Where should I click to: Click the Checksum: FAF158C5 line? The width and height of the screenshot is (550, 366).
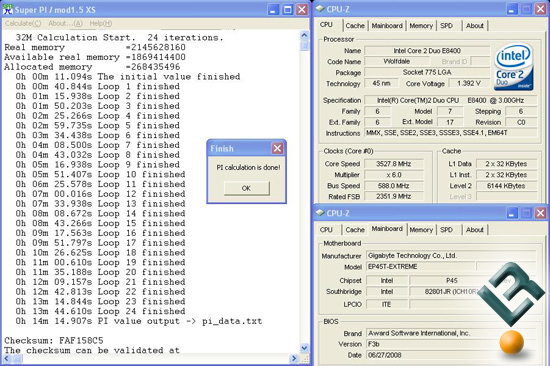click(x=54, y=340)
